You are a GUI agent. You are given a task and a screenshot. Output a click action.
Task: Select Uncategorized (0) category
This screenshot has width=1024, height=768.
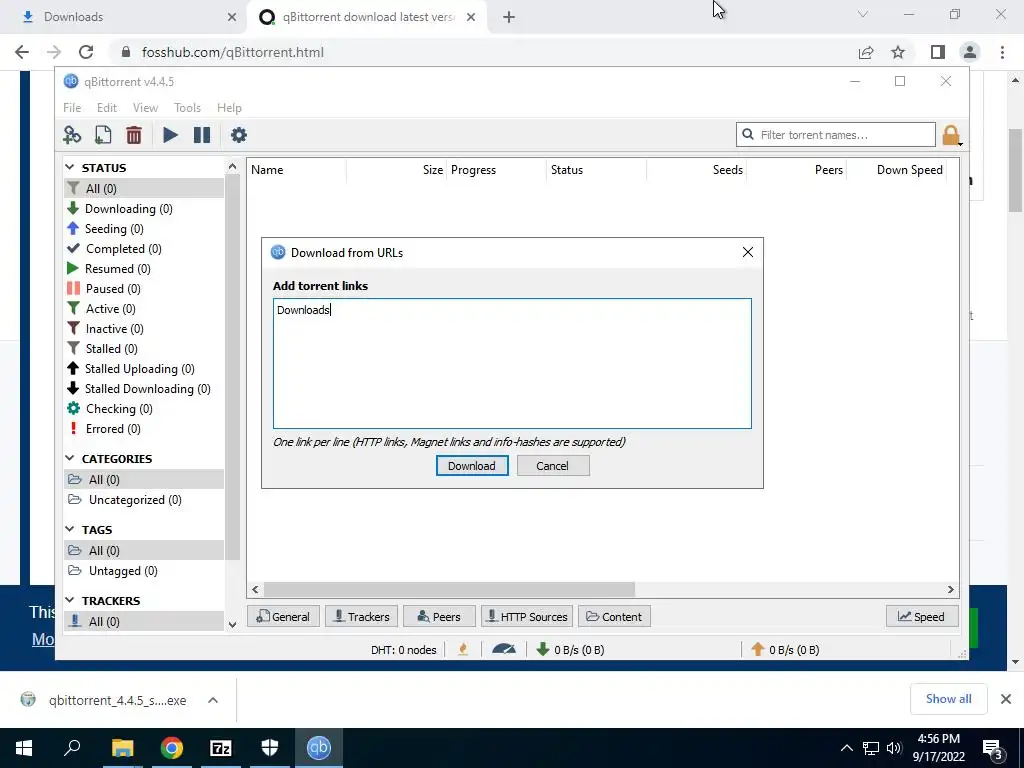135,500
